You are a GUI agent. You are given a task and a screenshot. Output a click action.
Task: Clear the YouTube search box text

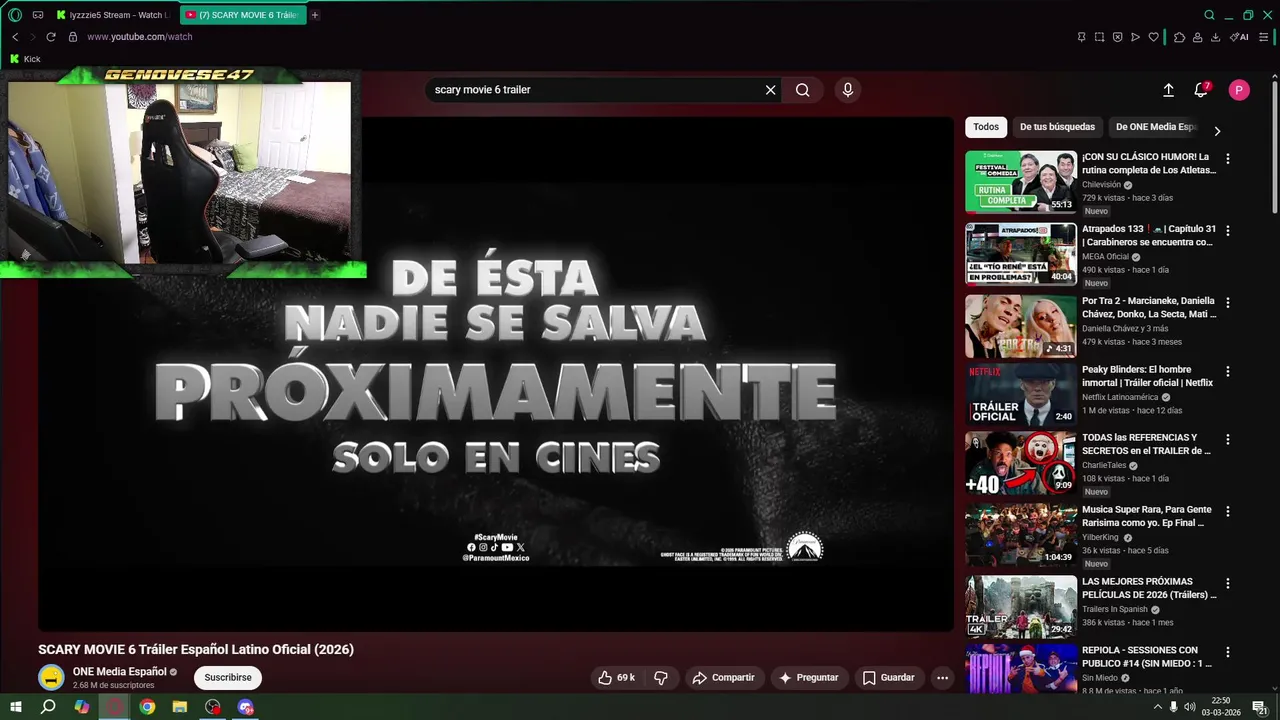[770, 90]
